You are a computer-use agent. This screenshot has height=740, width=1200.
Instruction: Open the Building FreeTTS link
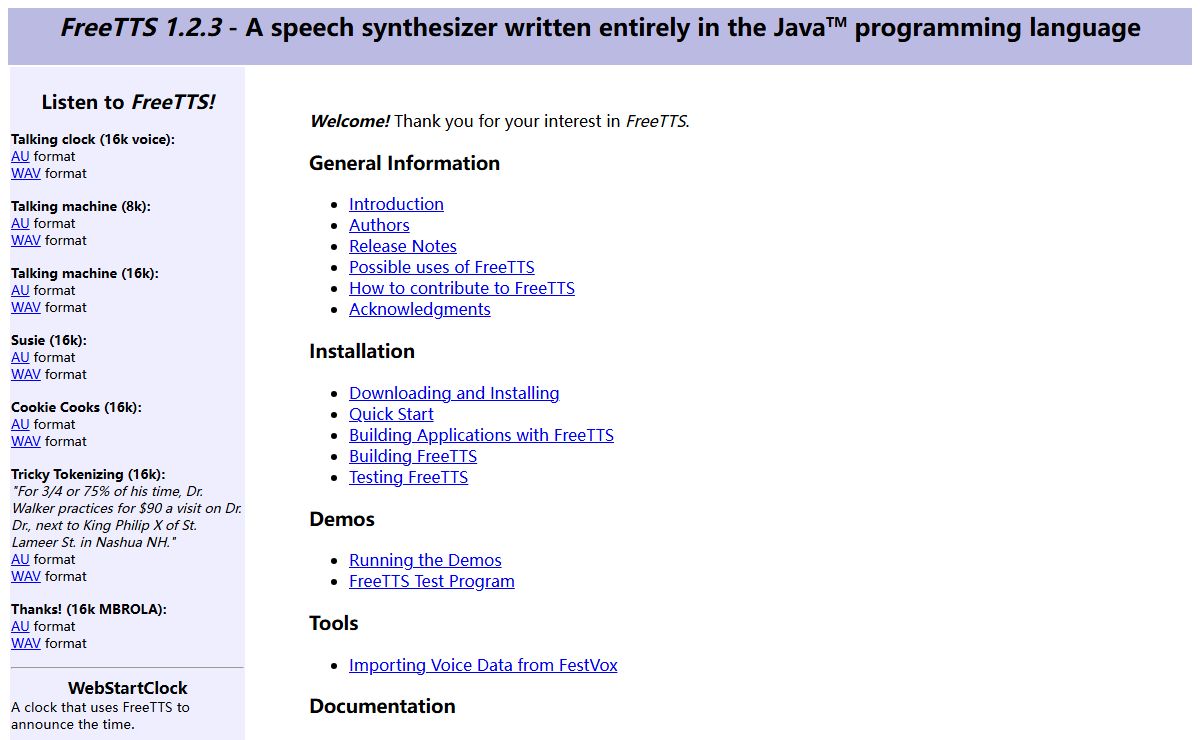point(413,456)
